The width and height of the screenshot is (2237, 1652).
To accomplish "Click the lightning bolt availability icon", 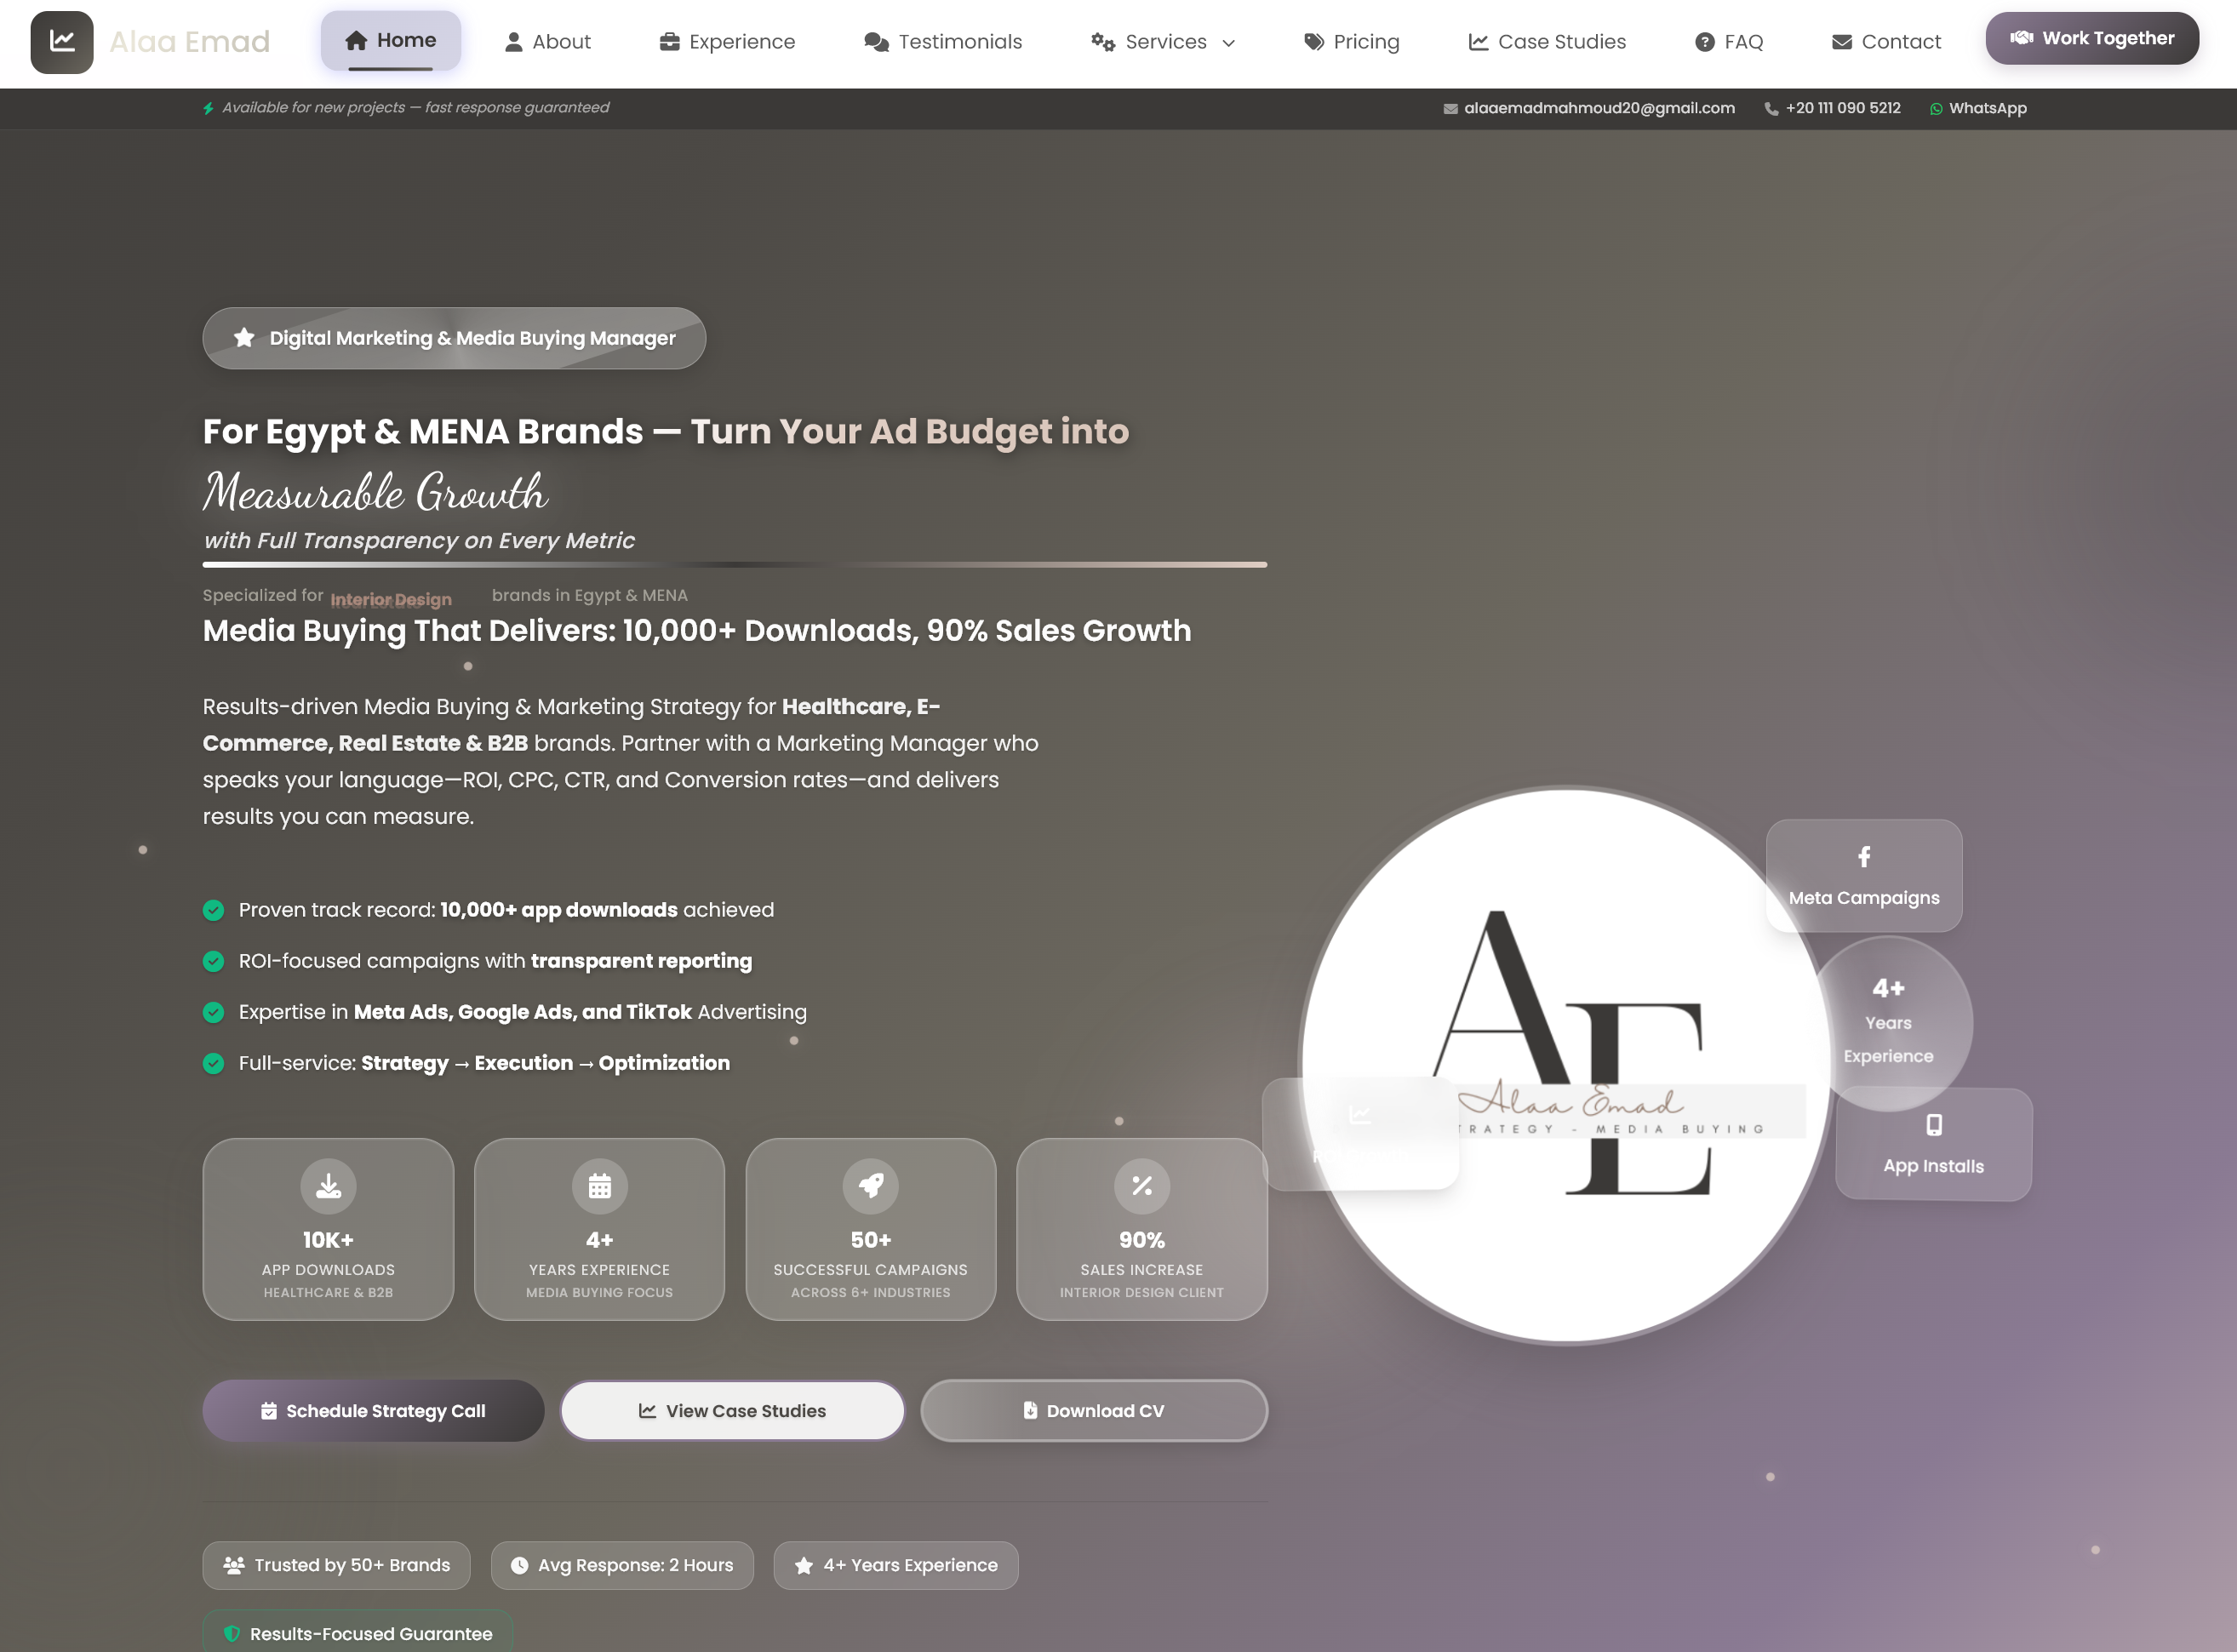I will click(208, 108).
